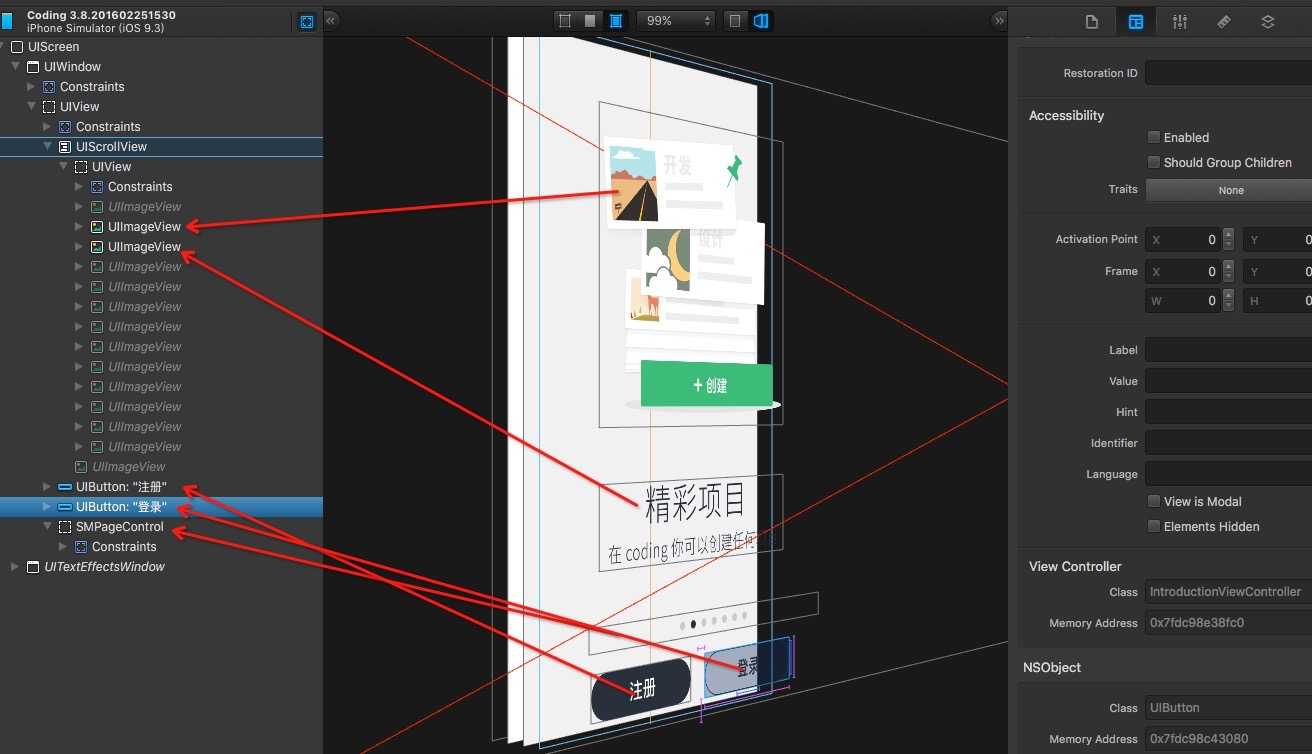The height and width of the screenshot is (754, 1312).
Task: Click the UIWindow node icon
Action: click(33, 67)
